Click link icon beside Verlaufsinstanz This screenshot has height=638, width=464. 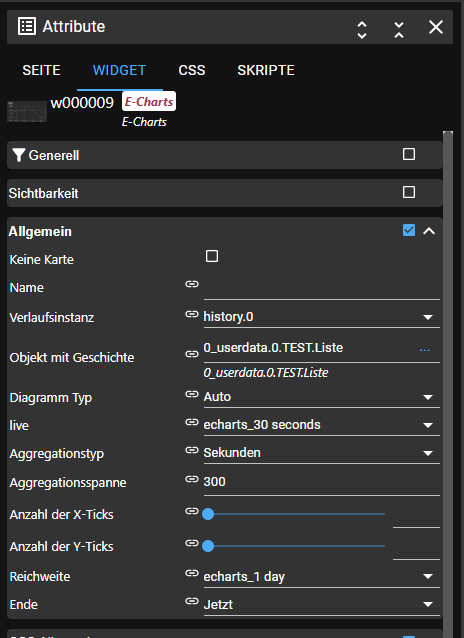(192, 314)
